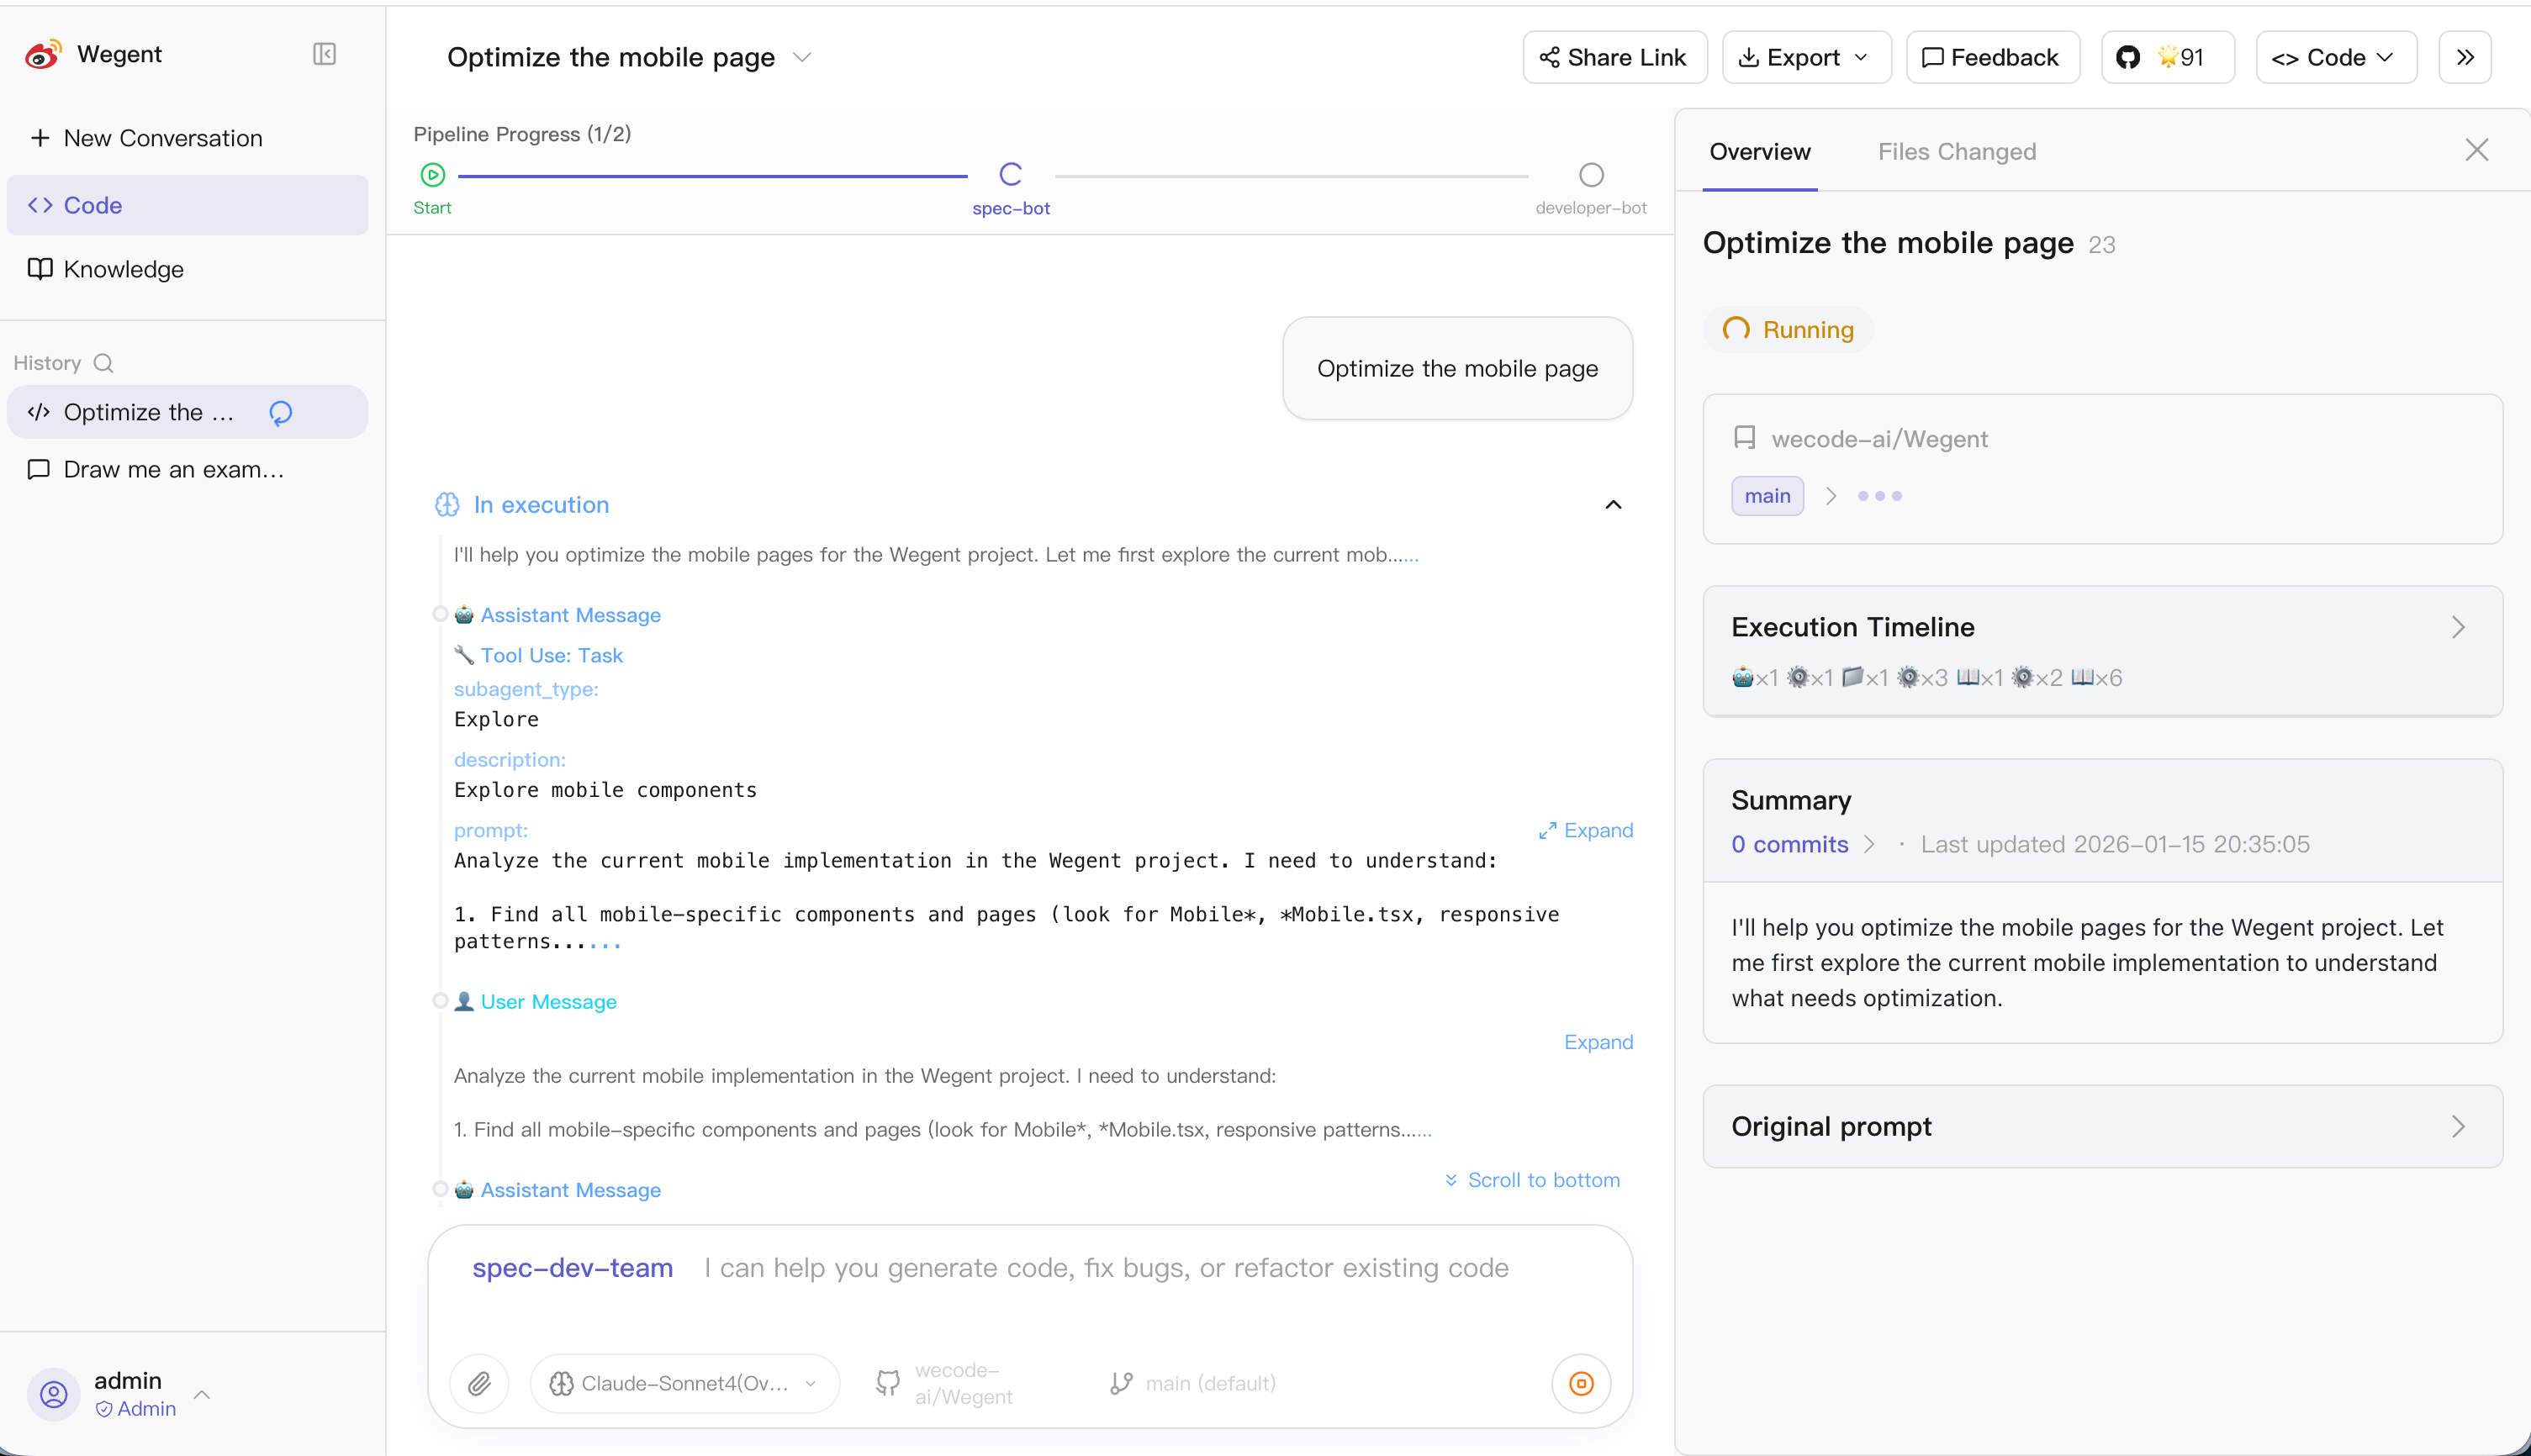Click the spec-bot pipeline stage icon
The width and height of the screenshot is (2531, 1456).
(x=1011, y=175)
